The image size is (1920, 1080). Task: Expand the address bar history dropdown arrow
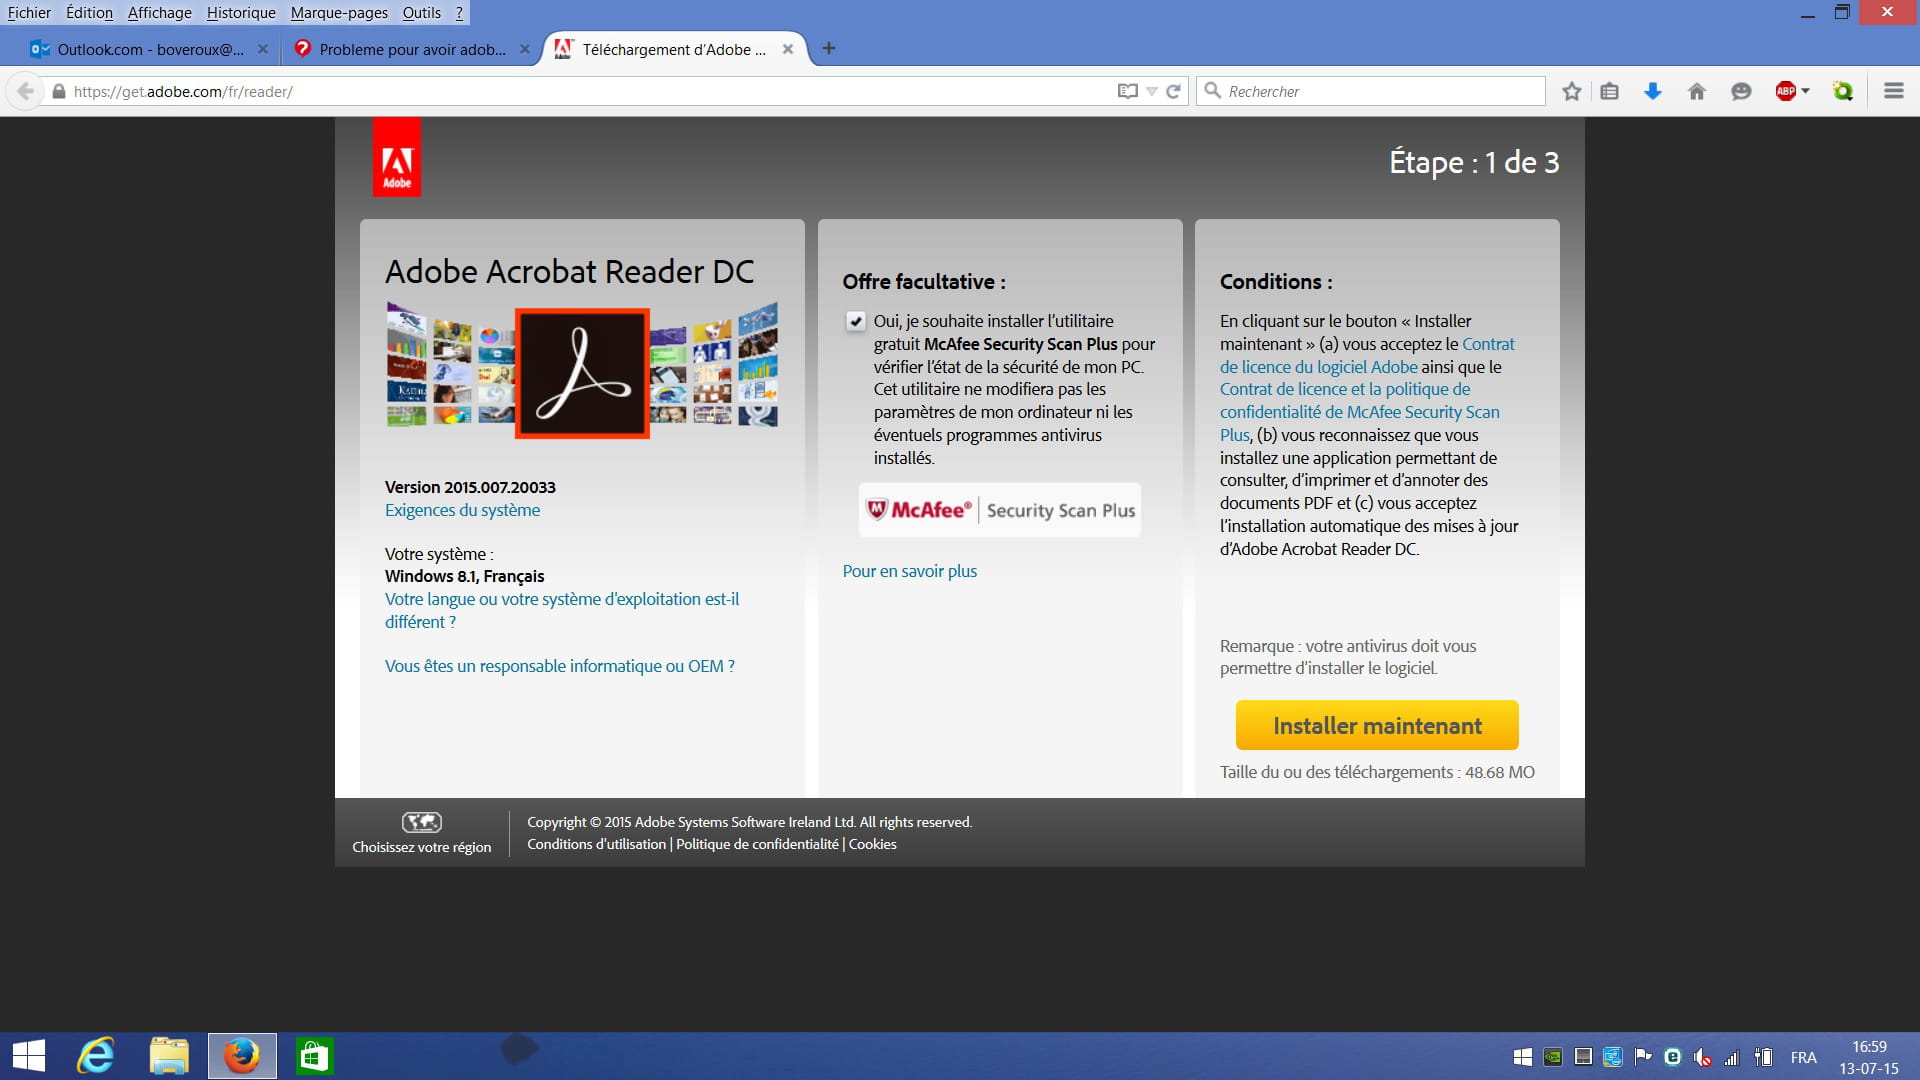(1152, 91)
